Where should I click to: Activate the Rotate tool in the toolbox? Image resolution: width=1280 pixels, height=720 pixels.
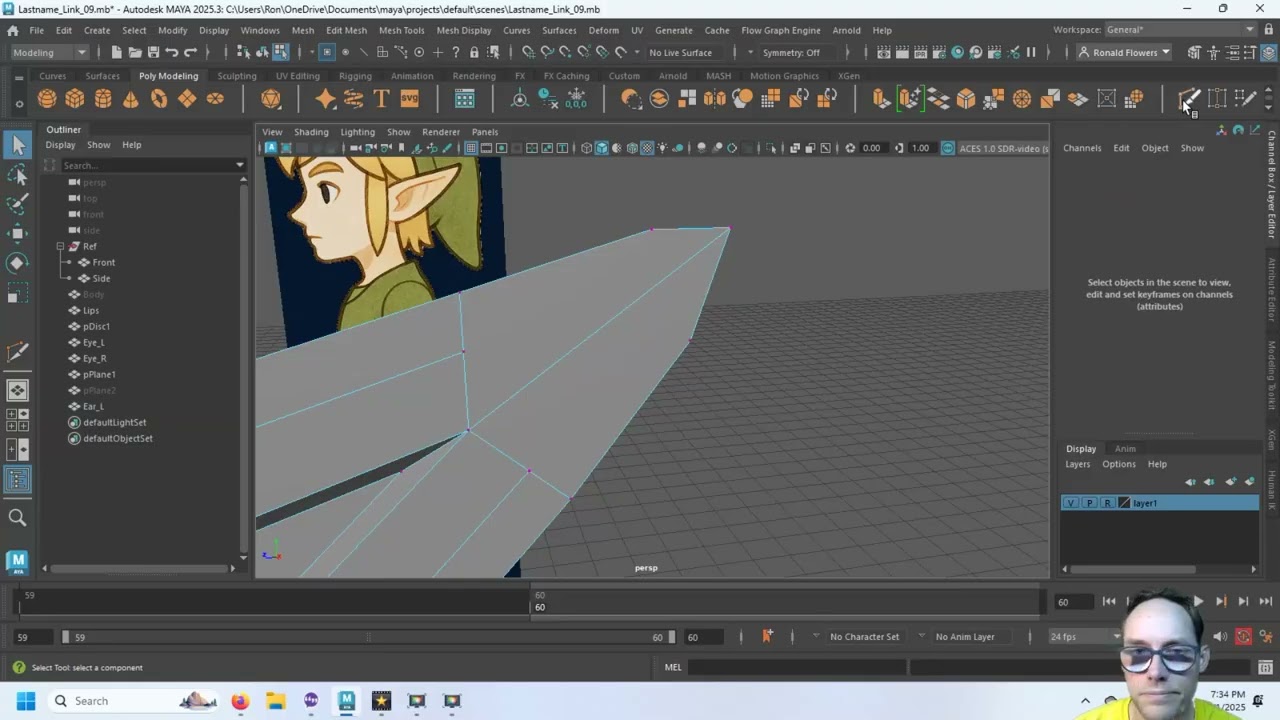17,262
